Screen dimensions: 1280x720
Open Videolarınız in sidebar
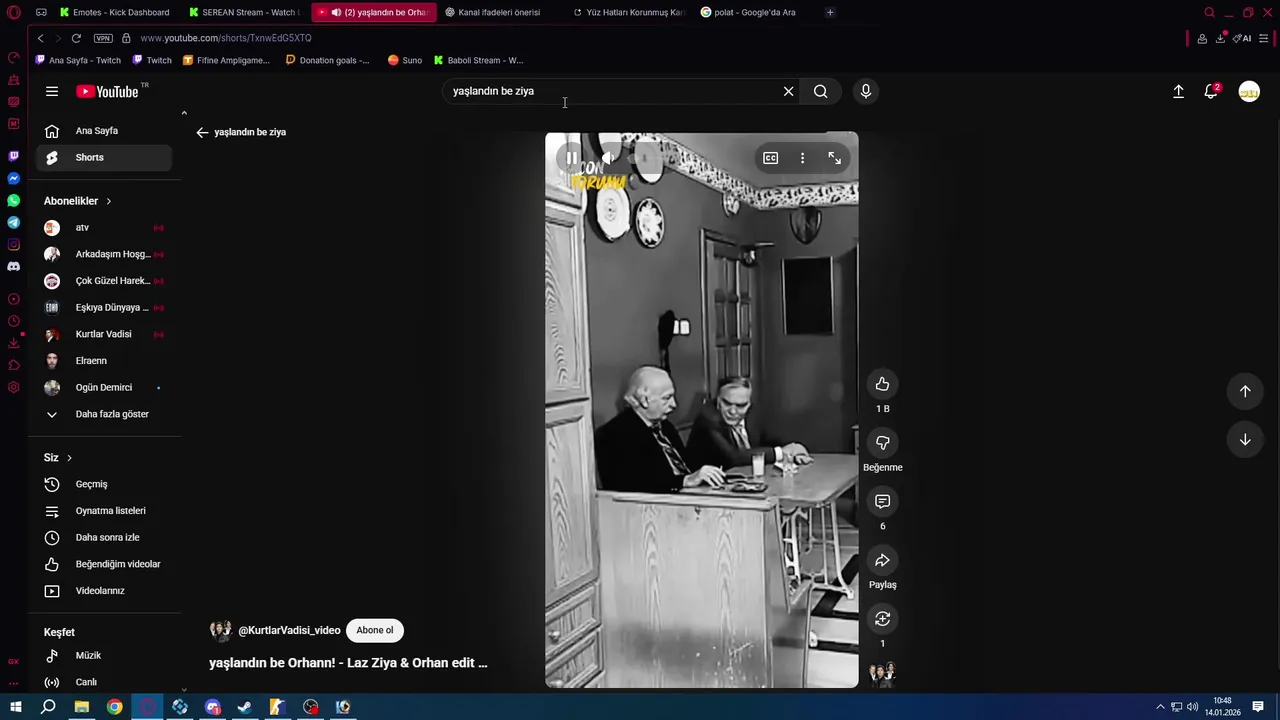(104, 591)
